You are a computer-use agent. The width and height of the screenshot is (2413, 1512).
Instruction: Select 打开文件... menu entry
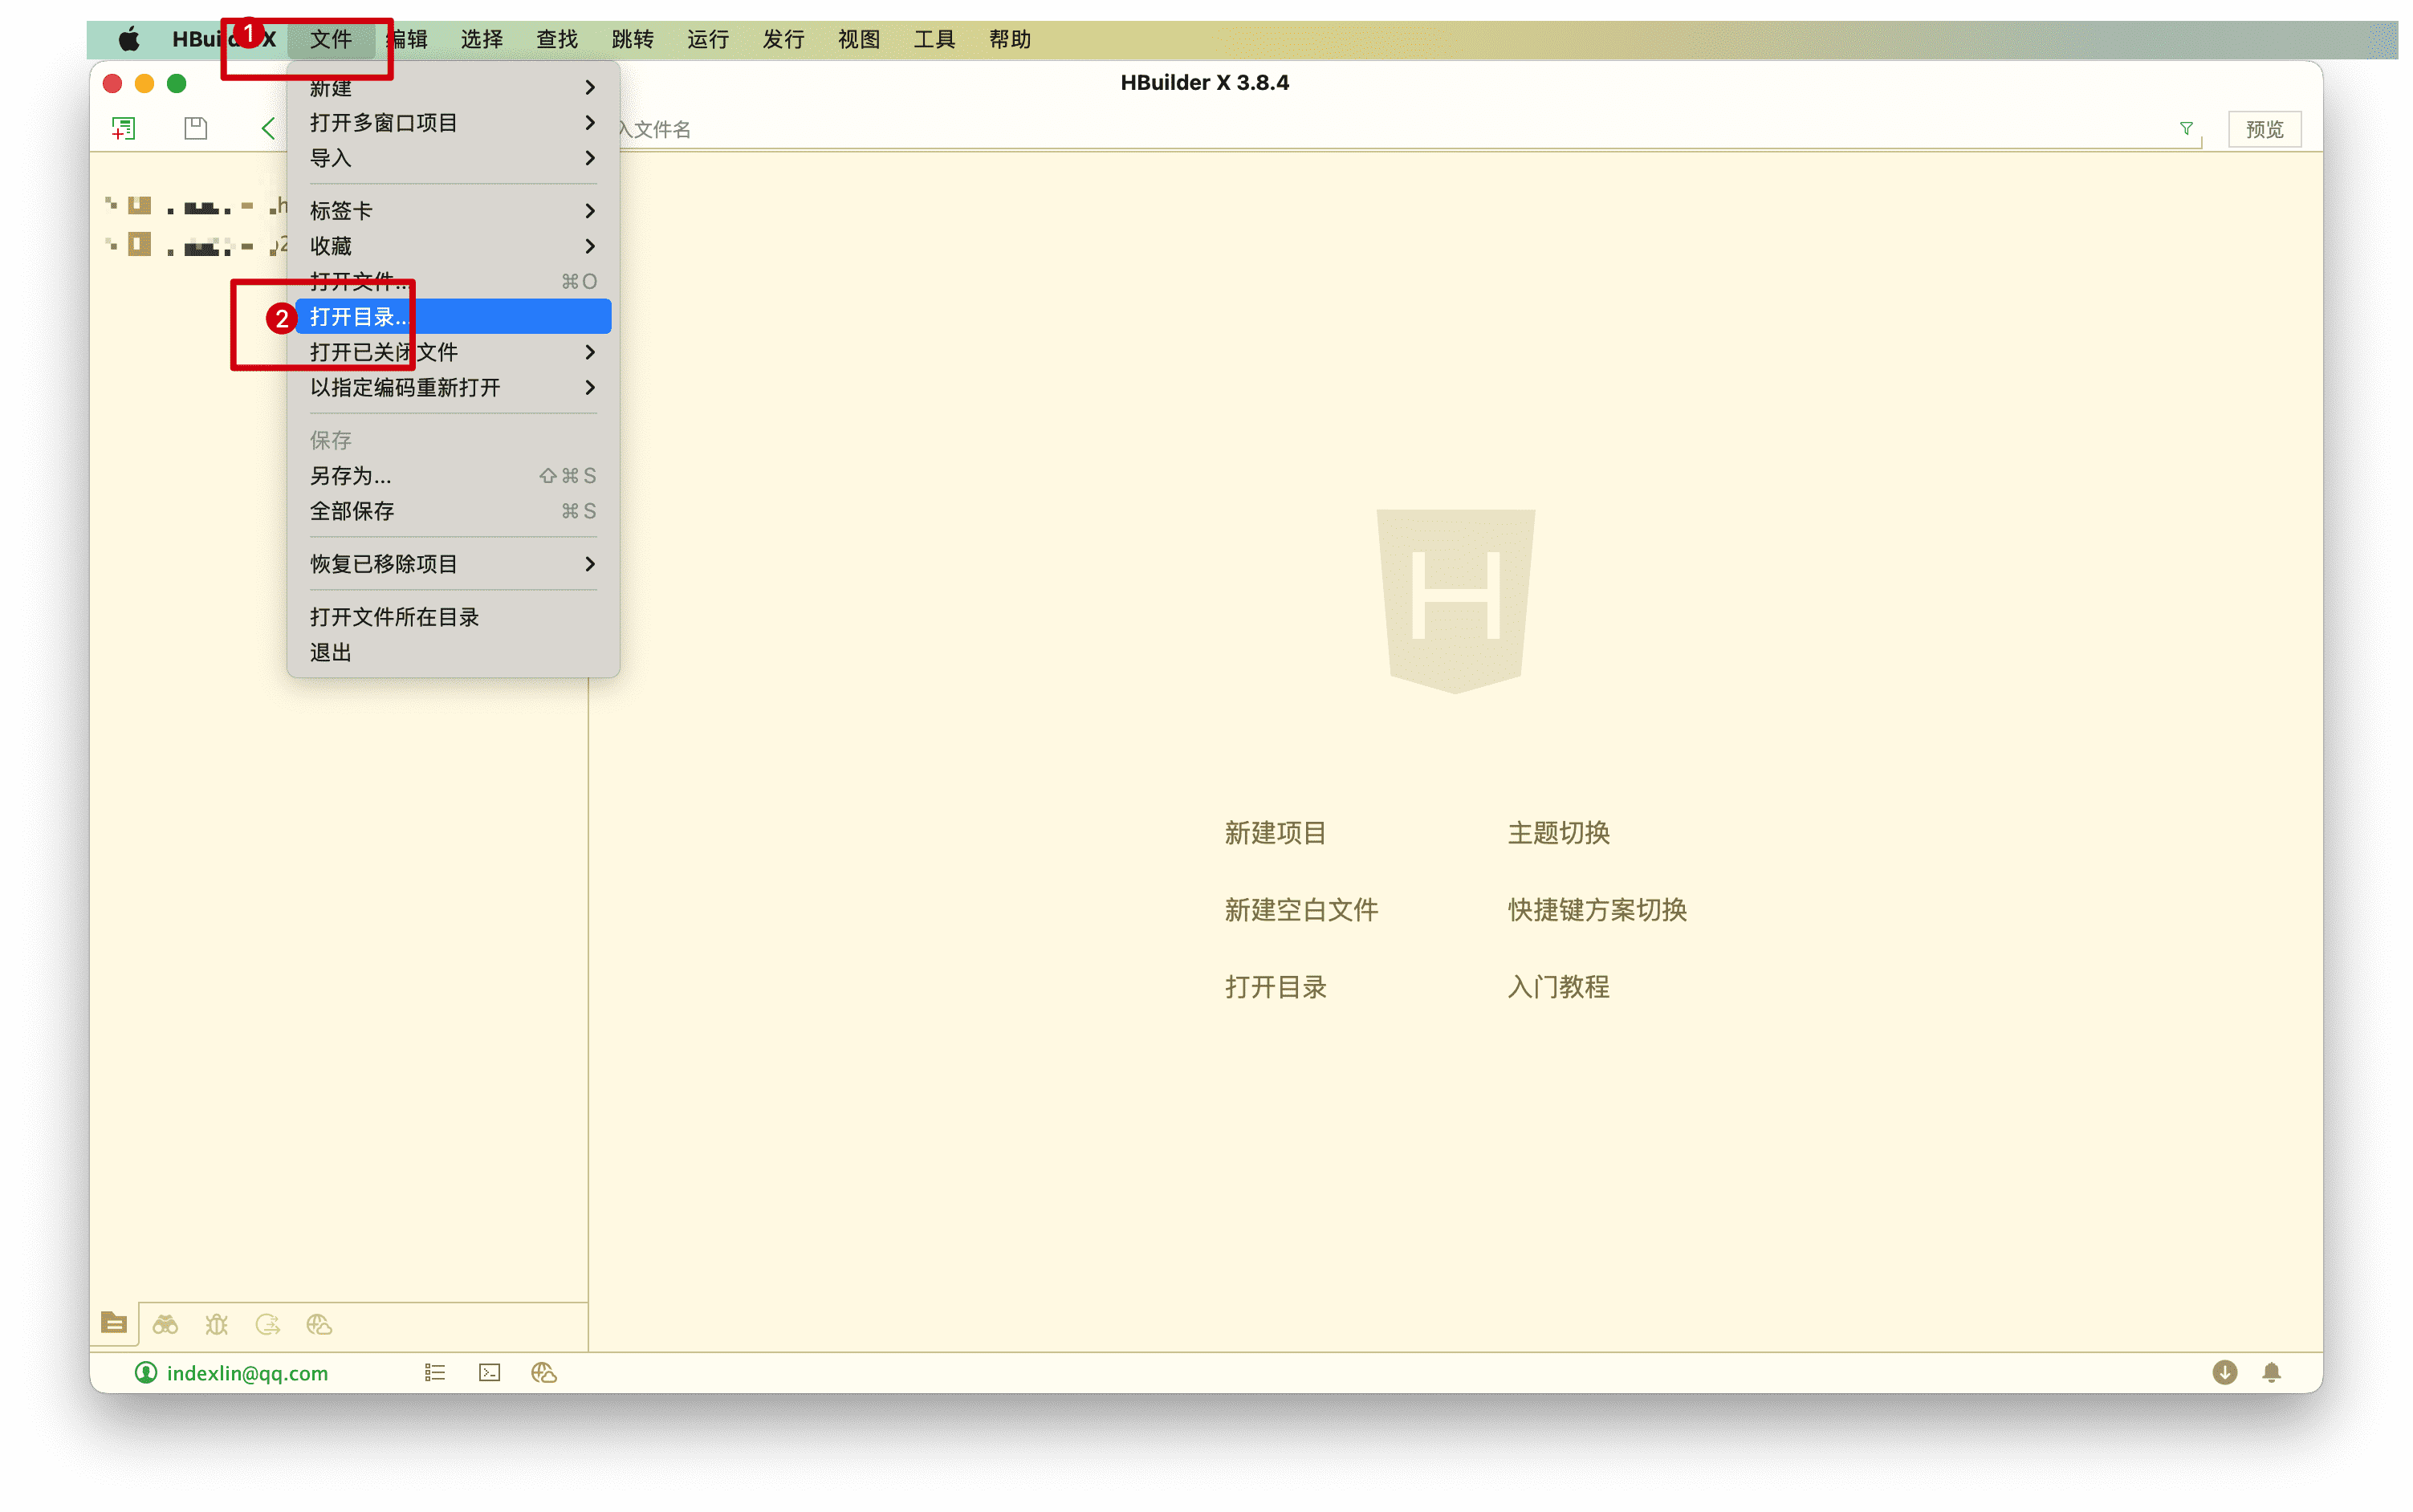[x=453, y=281]
